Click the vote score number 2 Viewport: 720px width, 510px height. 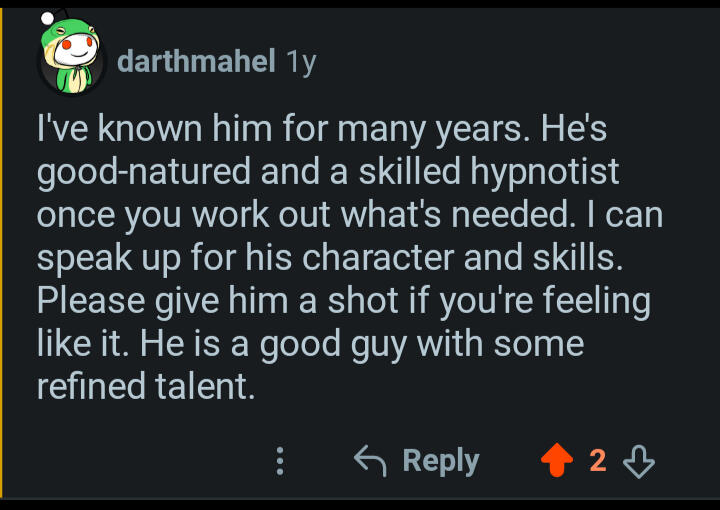(597, 460)
